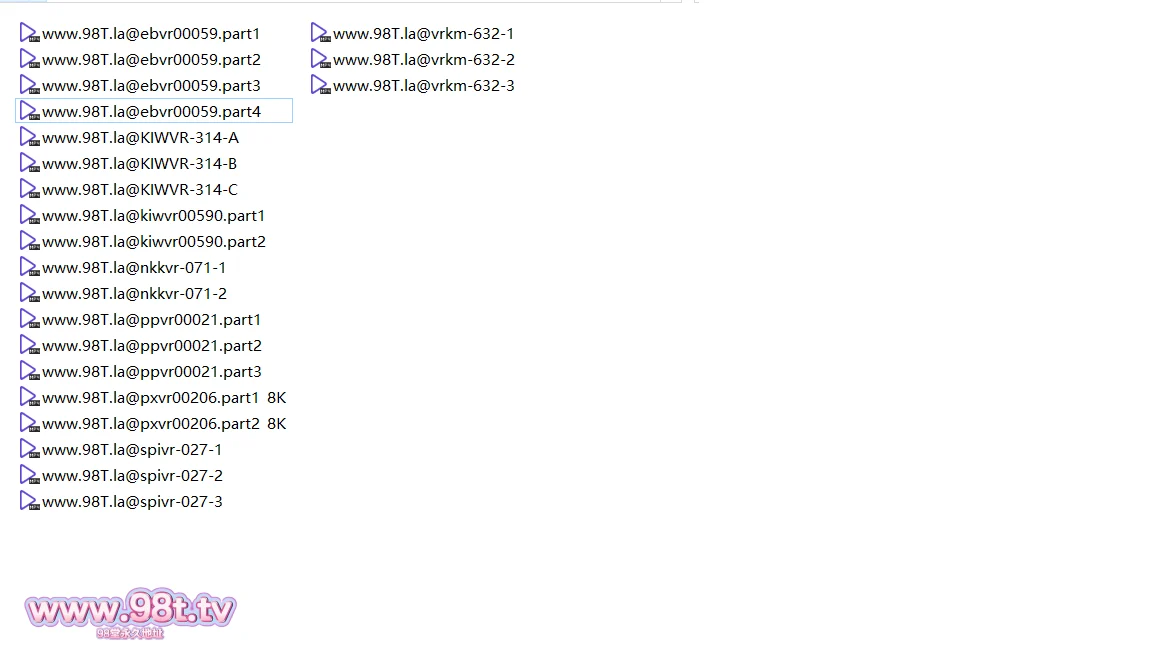This screenshot has height=648, width=1152.
Task: Click the media icon of nkkvr-071-1
Action: (29, 268)
